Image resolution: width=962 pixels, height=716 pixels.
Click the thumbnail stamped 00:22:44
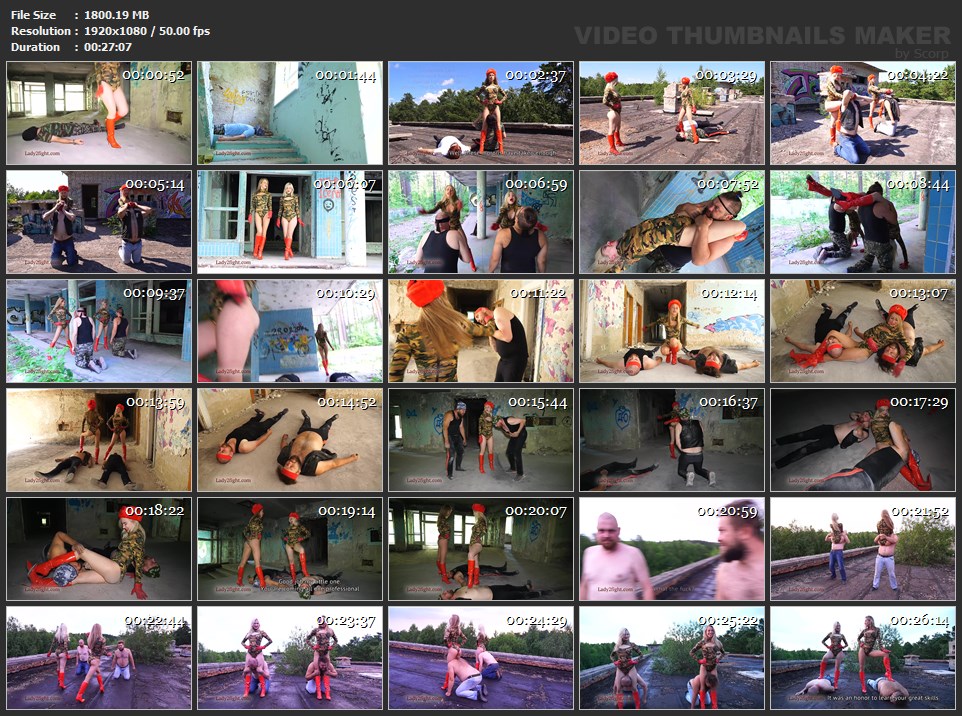[x=98, y=658]
